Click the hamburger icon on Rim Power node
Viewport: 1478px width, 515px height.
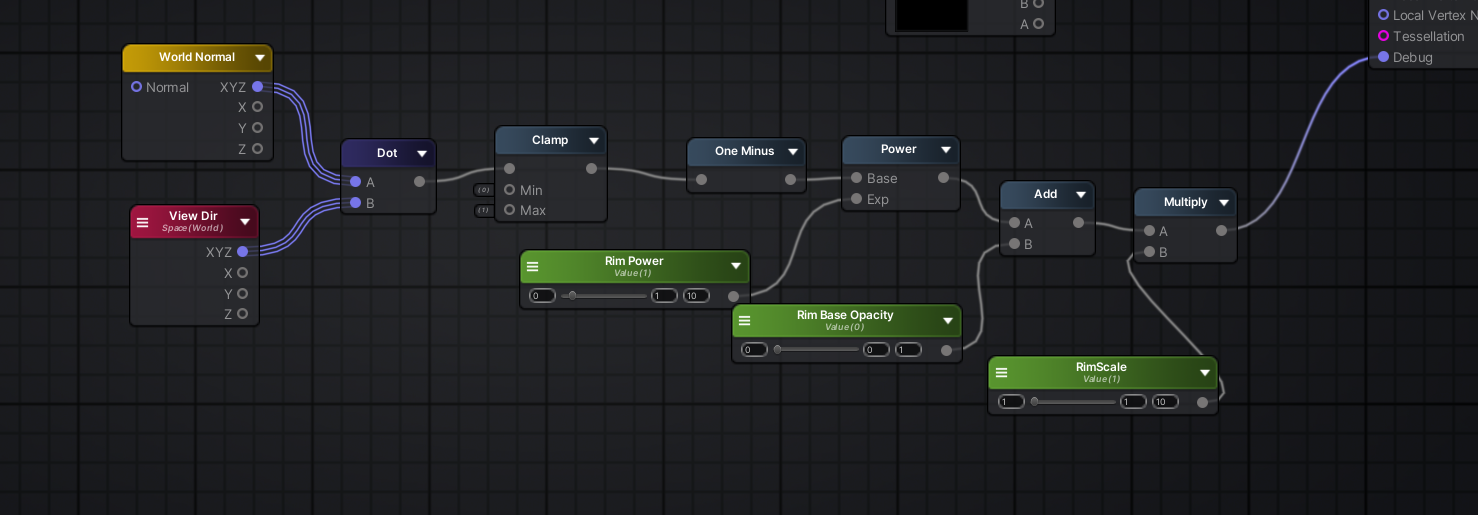pos(532,267)
